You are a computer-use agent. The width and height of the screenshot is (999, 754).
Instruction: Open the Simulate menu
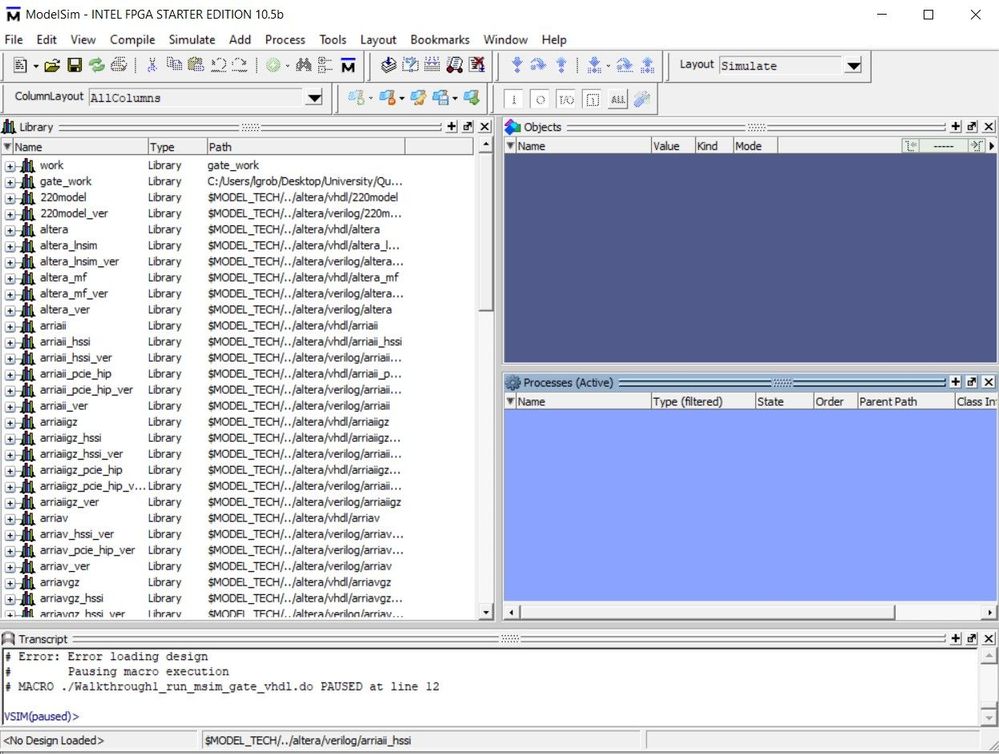(x=191, y=40)
